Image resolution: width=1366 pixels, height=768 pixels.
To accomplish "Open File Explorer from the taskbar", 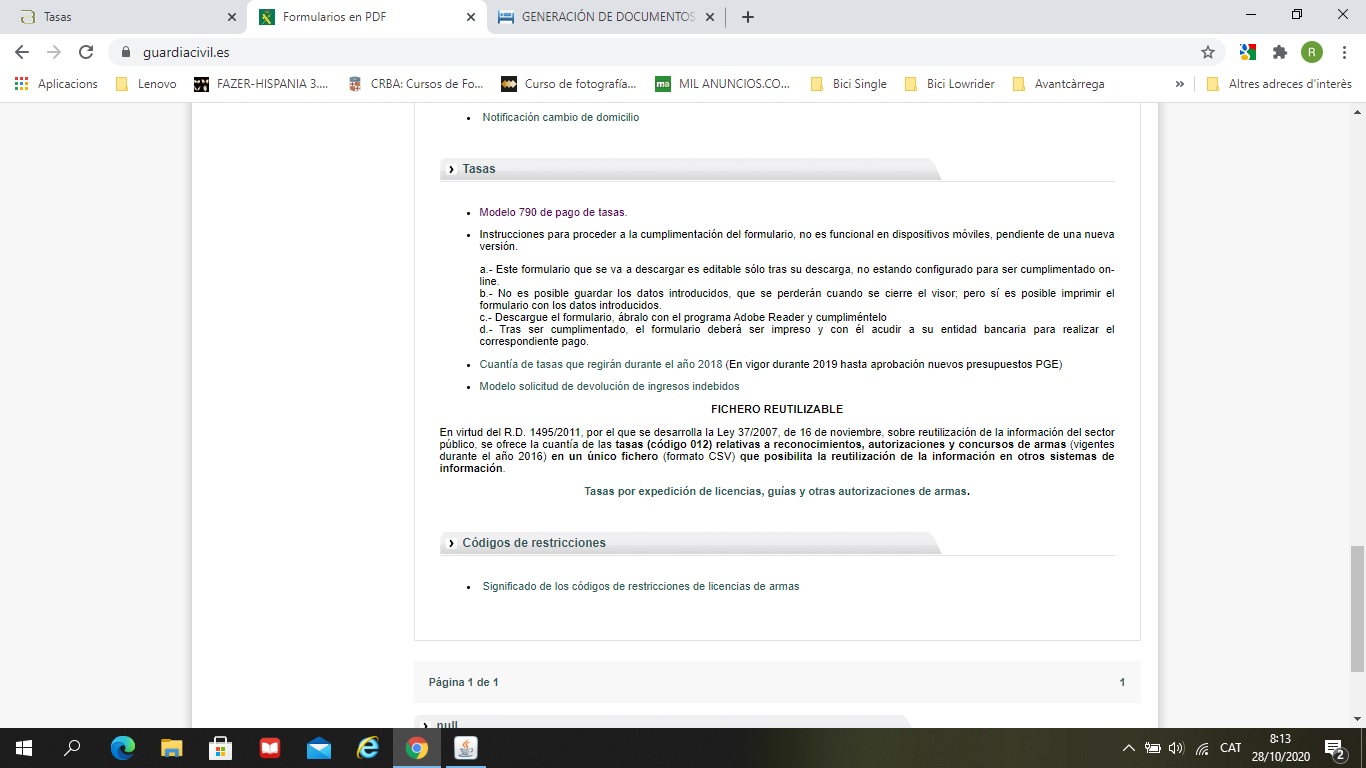I will point(172,747).
